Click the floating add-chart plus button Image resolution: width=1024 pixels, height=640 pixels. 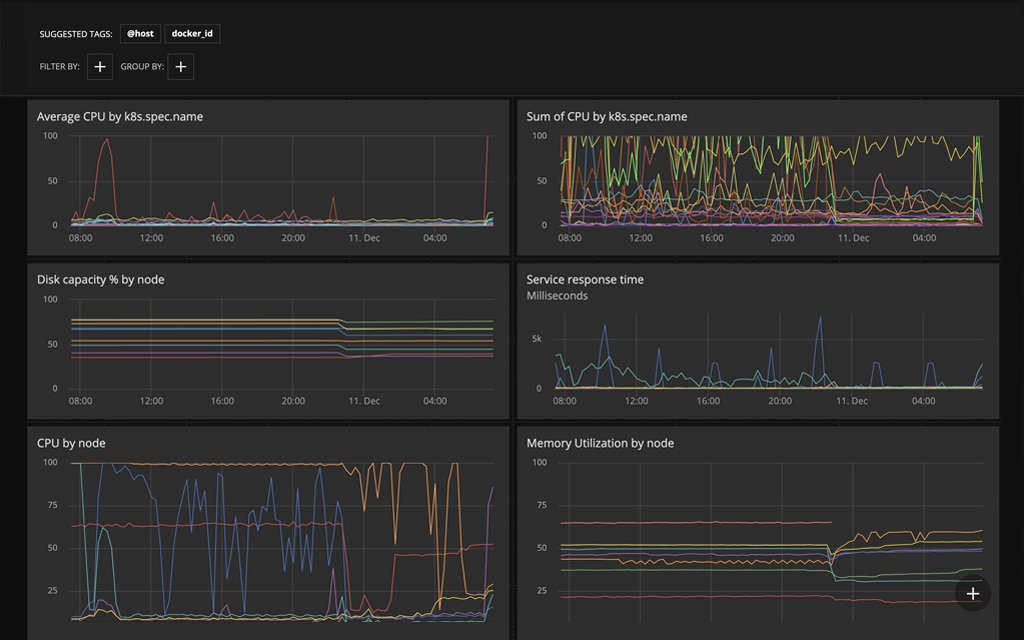(973, 594)
